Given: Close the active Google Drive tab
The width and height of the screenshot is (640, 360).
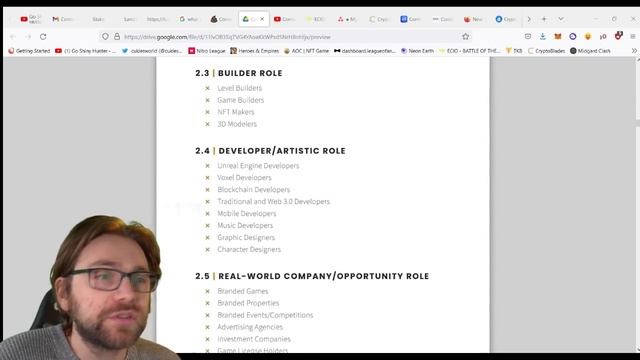Looking at the screenshot, I should tap(262, 19).
